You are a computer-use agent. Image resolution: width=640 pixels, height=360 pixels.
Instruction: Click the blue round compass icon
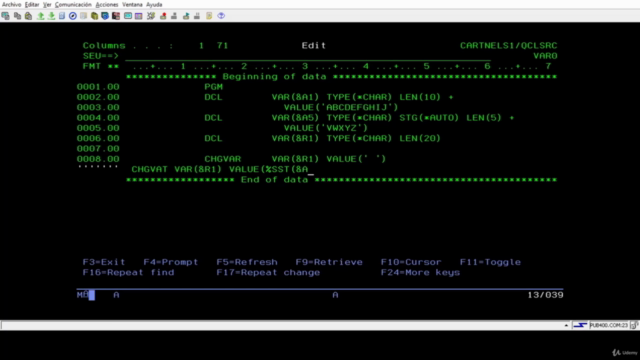pyautogui.click(x=73, y=16)
